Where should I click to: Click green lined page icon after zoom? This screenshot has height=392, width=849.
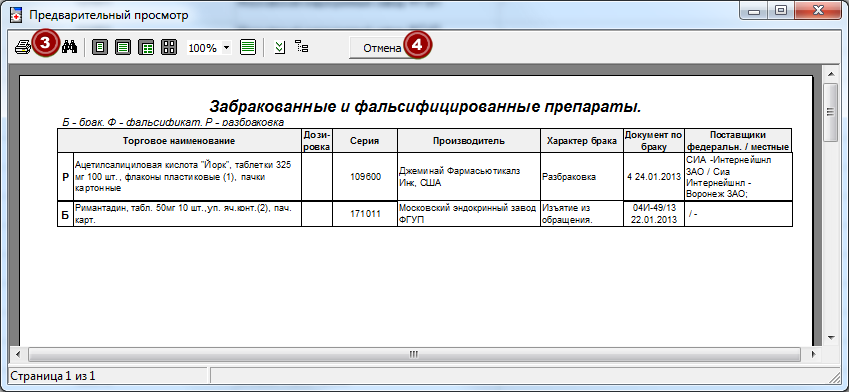[x=248, y=47]
